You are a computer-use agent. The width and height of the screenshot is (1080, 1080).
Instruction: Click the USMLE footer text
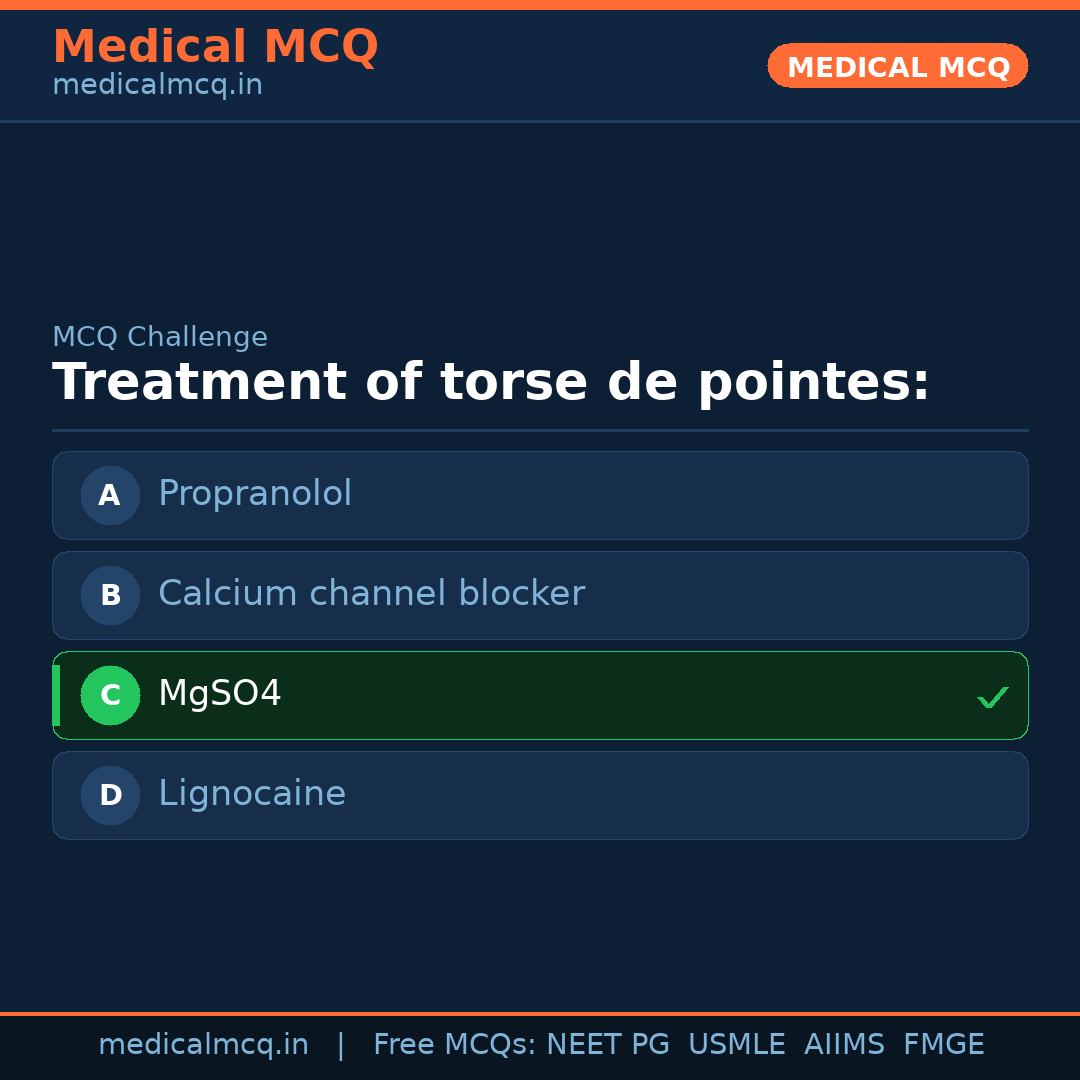737,1044
